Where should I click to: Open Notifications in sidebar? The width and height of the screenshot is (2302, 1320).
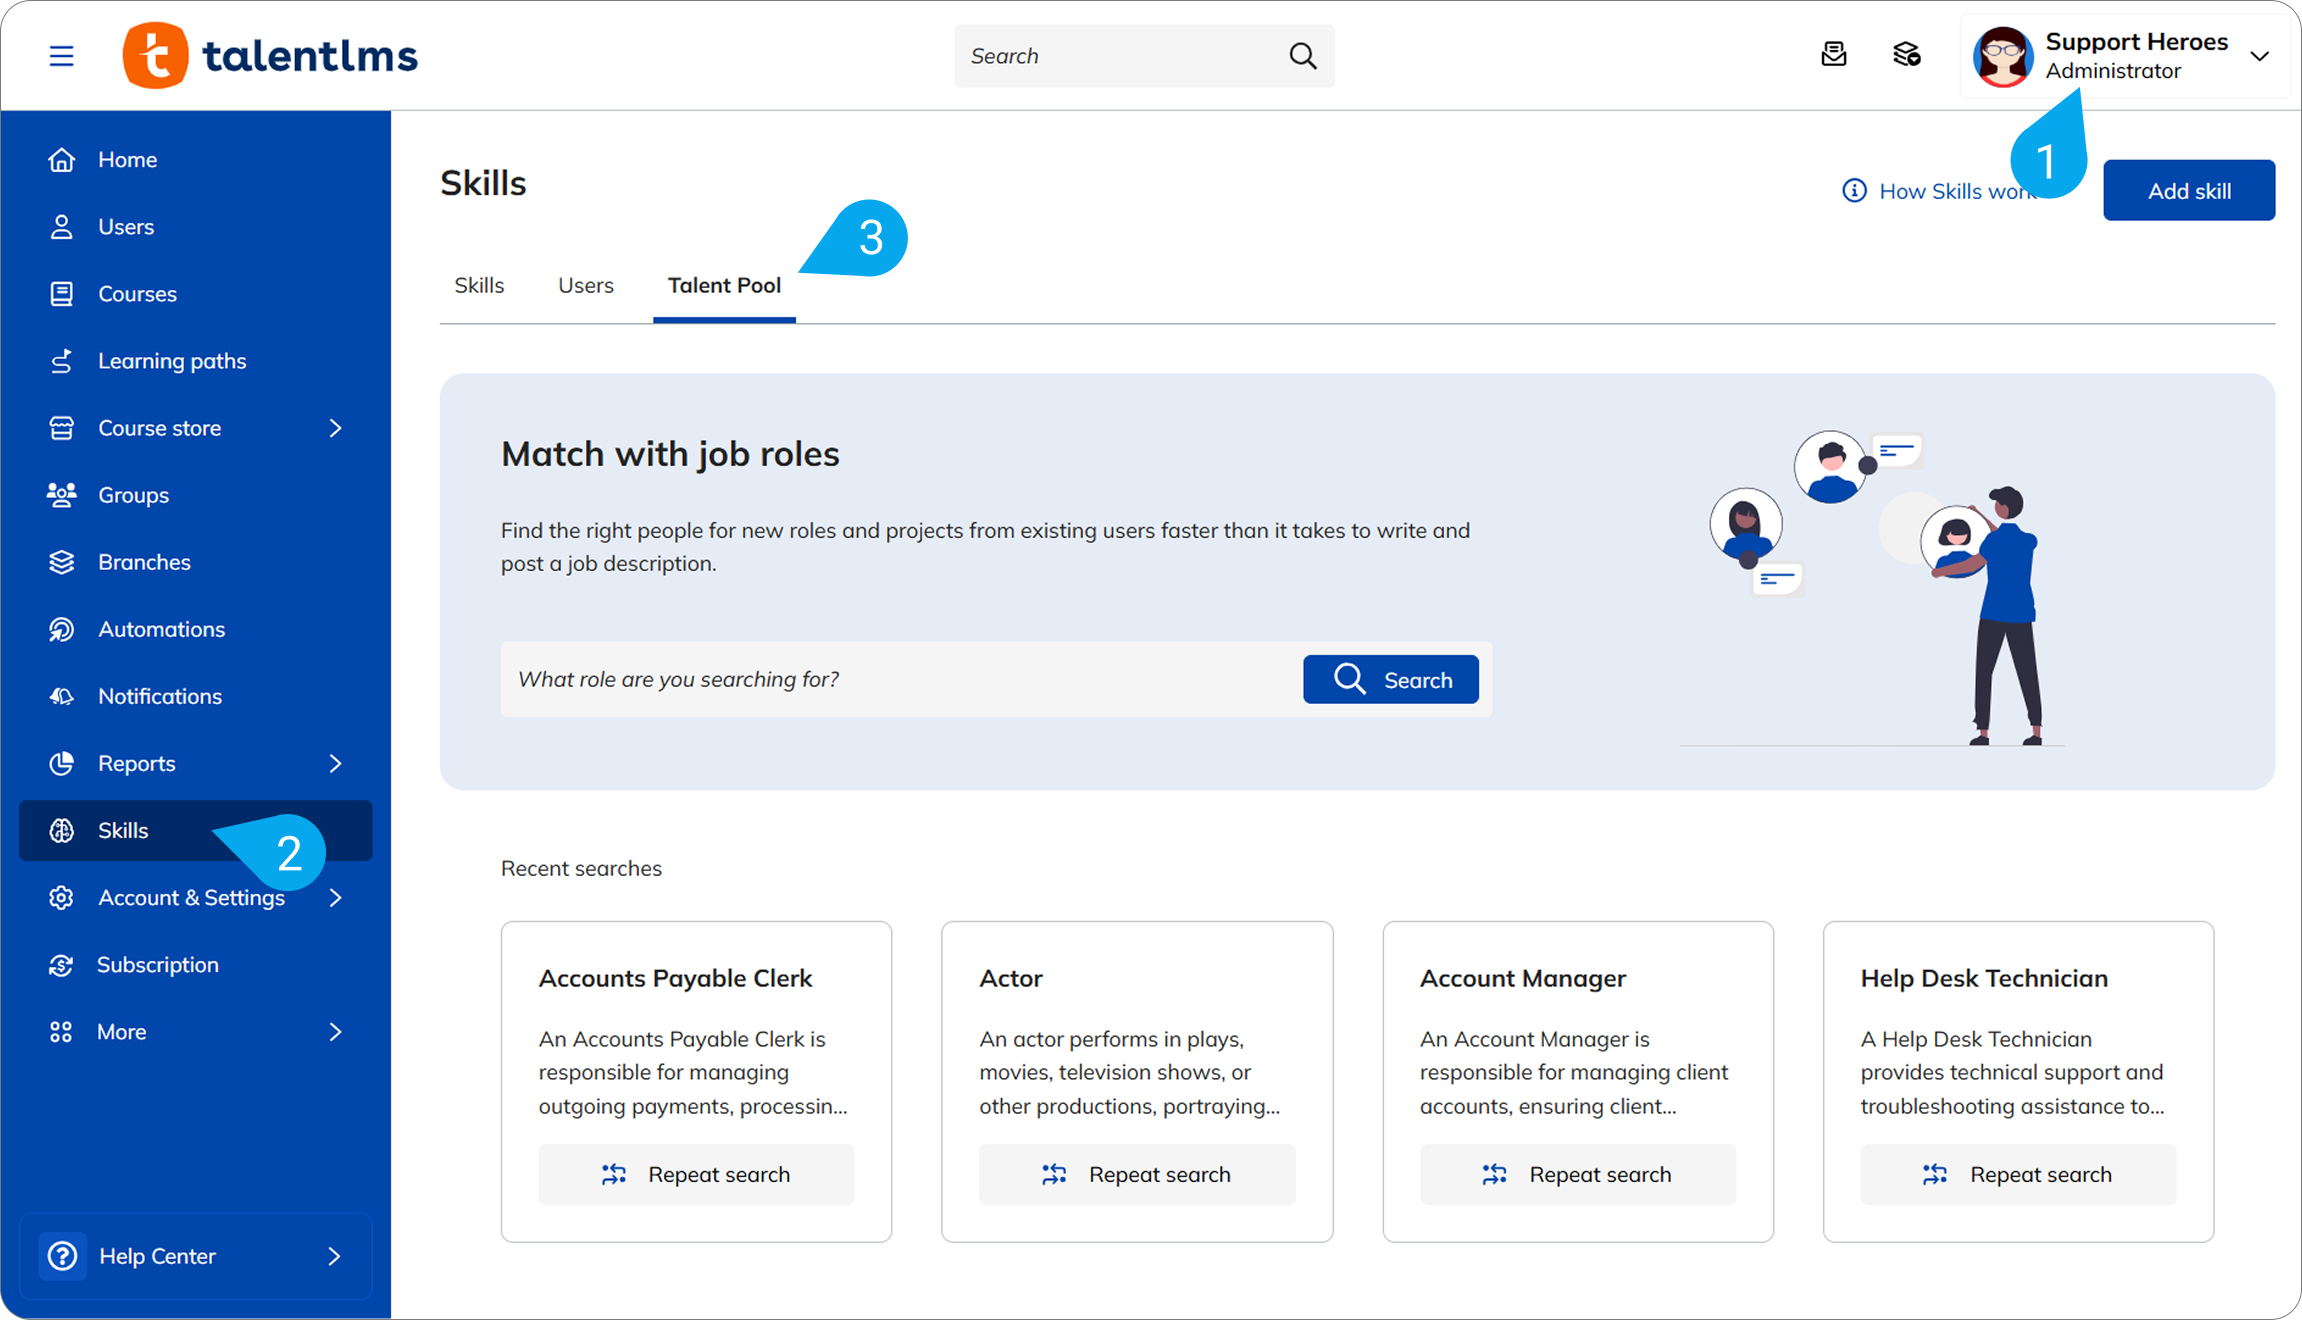click(160, 696)
